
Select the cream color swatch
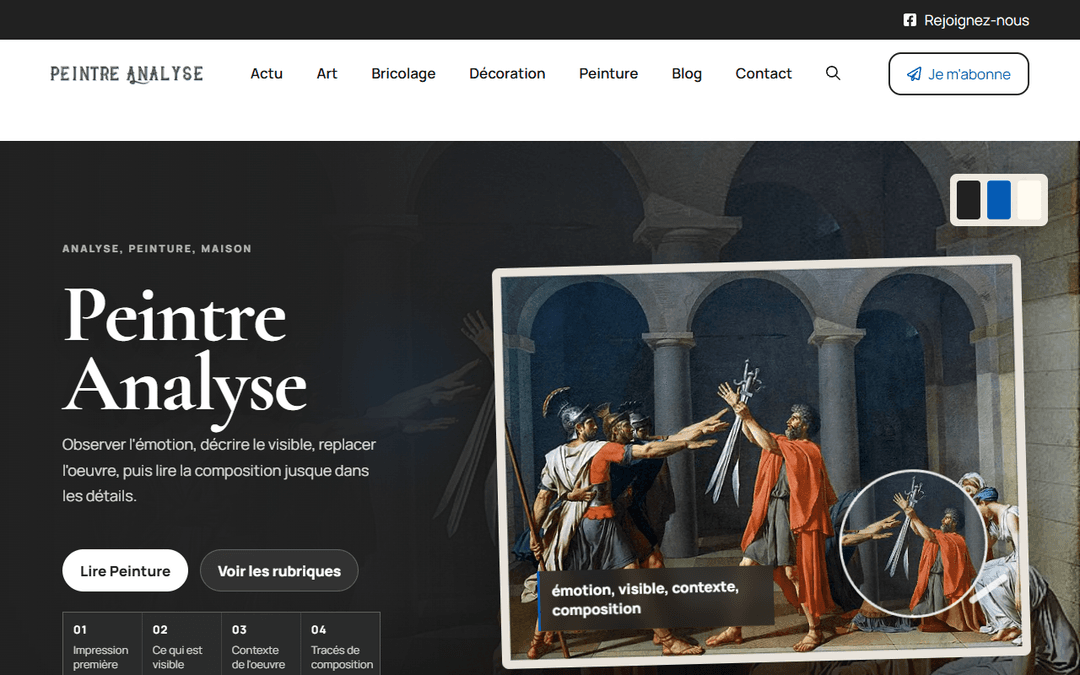coord(1029,200)
